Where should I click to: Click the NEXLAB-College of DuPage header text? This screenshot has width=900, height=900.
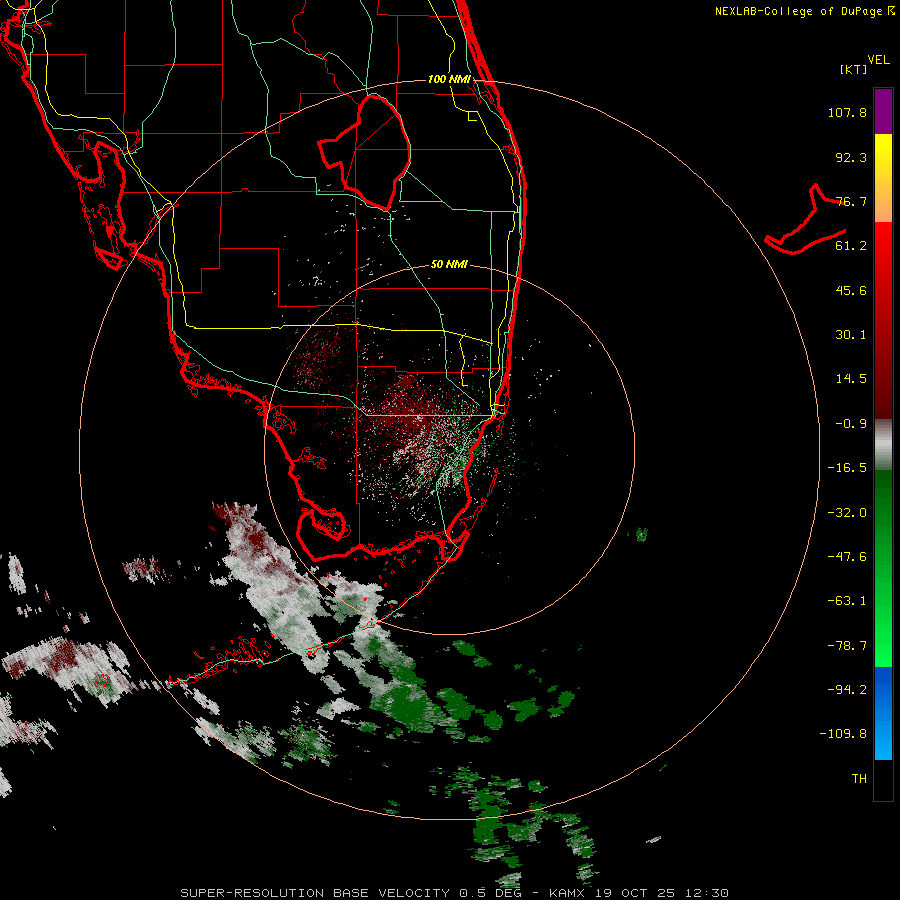(804, 11)
